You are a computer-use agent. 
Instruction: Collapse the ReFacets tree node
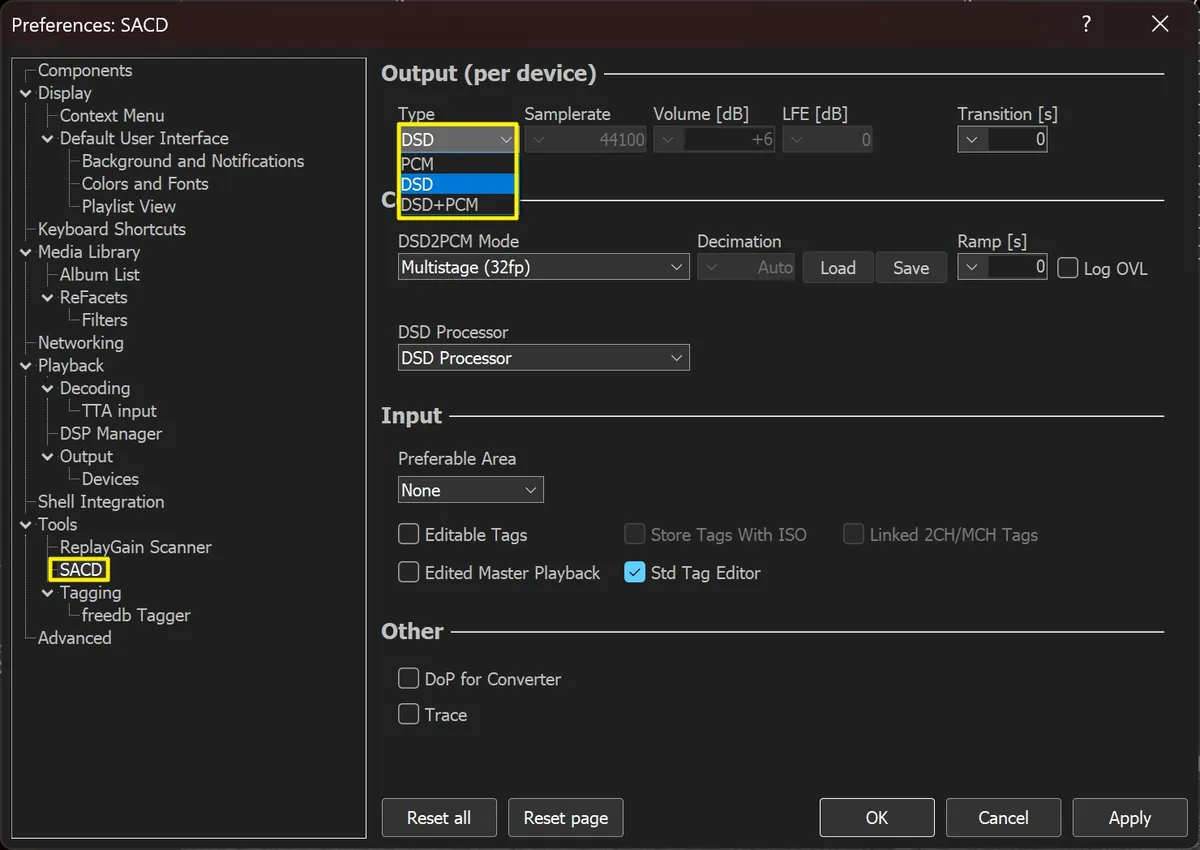[48, 297]
